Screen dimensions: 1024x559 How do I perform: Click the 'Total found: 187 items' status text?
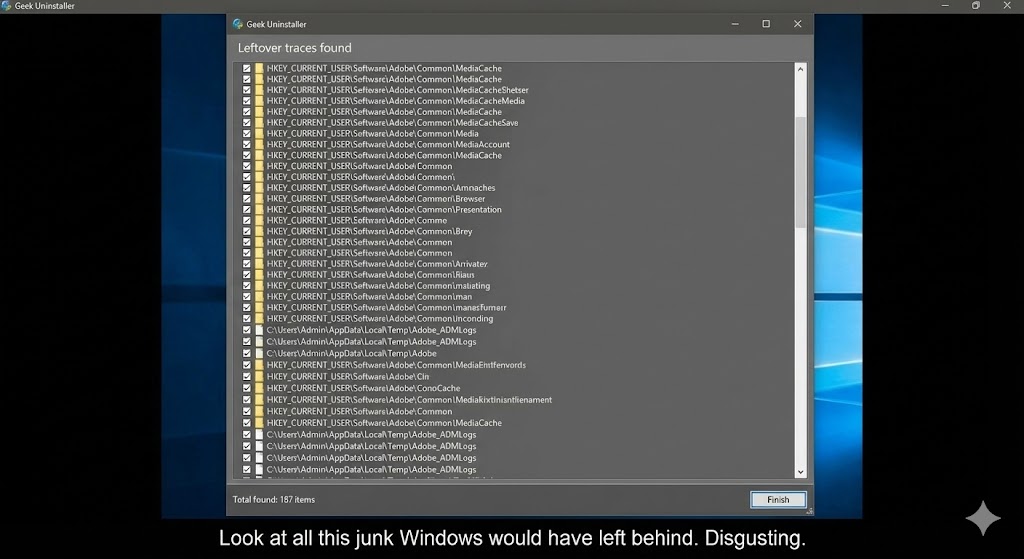pyautogui.click(x=274, y=500)
